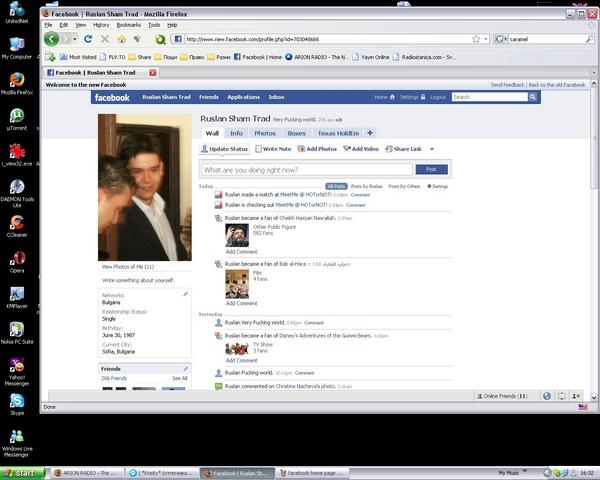Open Inbox in Facebook navigation
The image size is (600, 480).
coord(276,97)
